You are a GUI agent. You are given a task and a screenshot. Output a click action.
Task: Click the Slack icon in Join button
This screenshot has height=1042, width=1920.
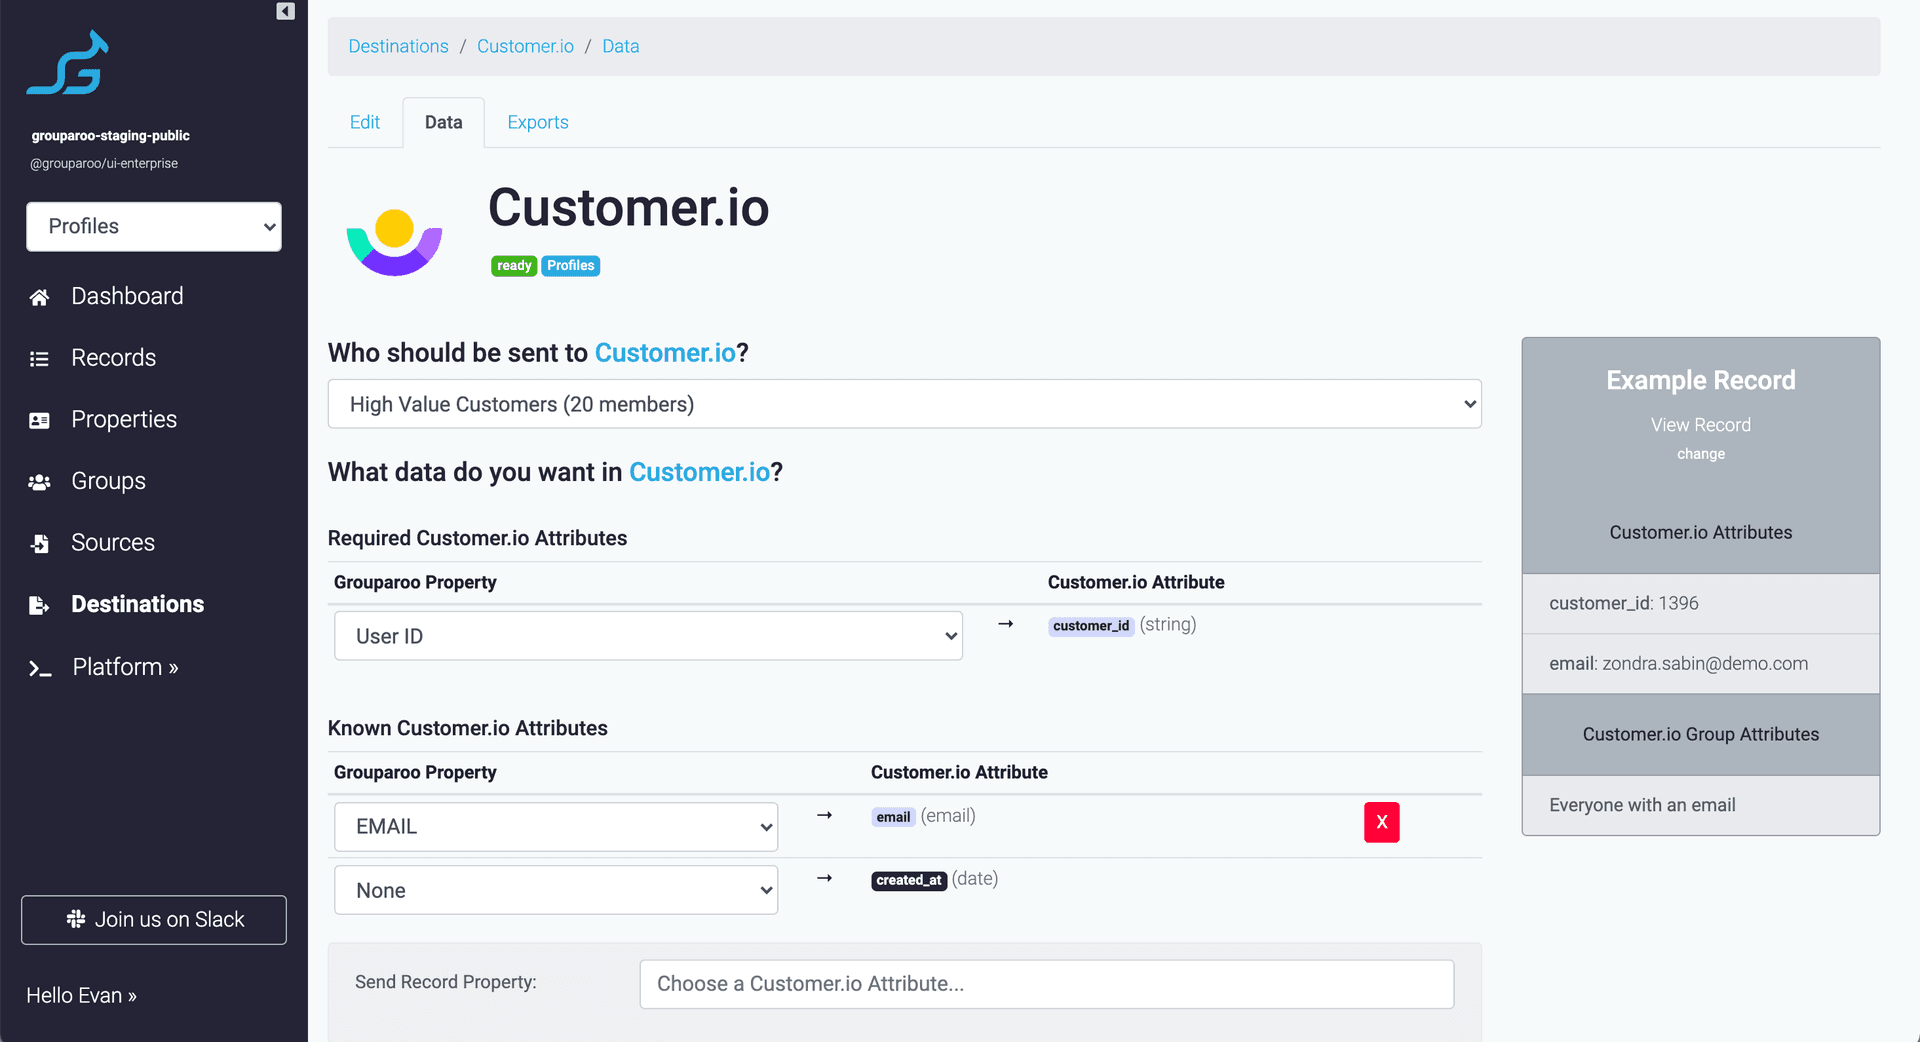coord(76,919)
